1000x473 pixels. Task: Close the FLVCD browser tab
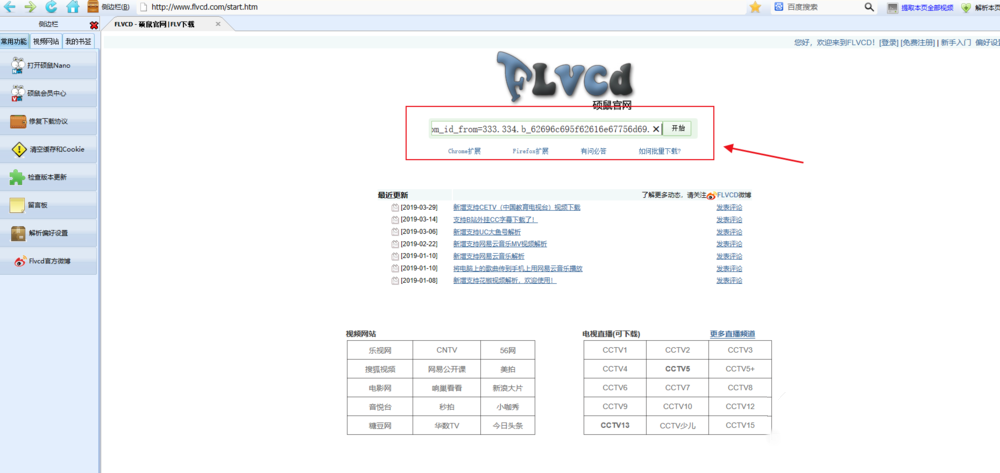[218, 24]
